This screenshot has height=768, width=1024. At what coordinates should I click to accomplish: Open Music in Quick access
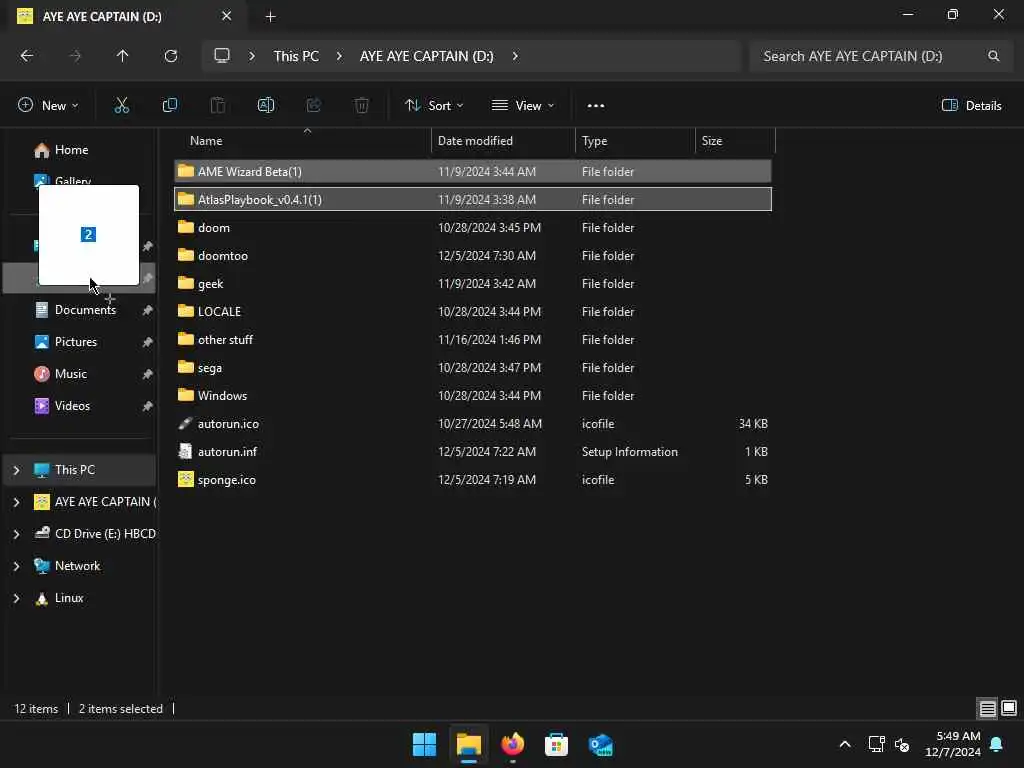[x=71, y=374]
